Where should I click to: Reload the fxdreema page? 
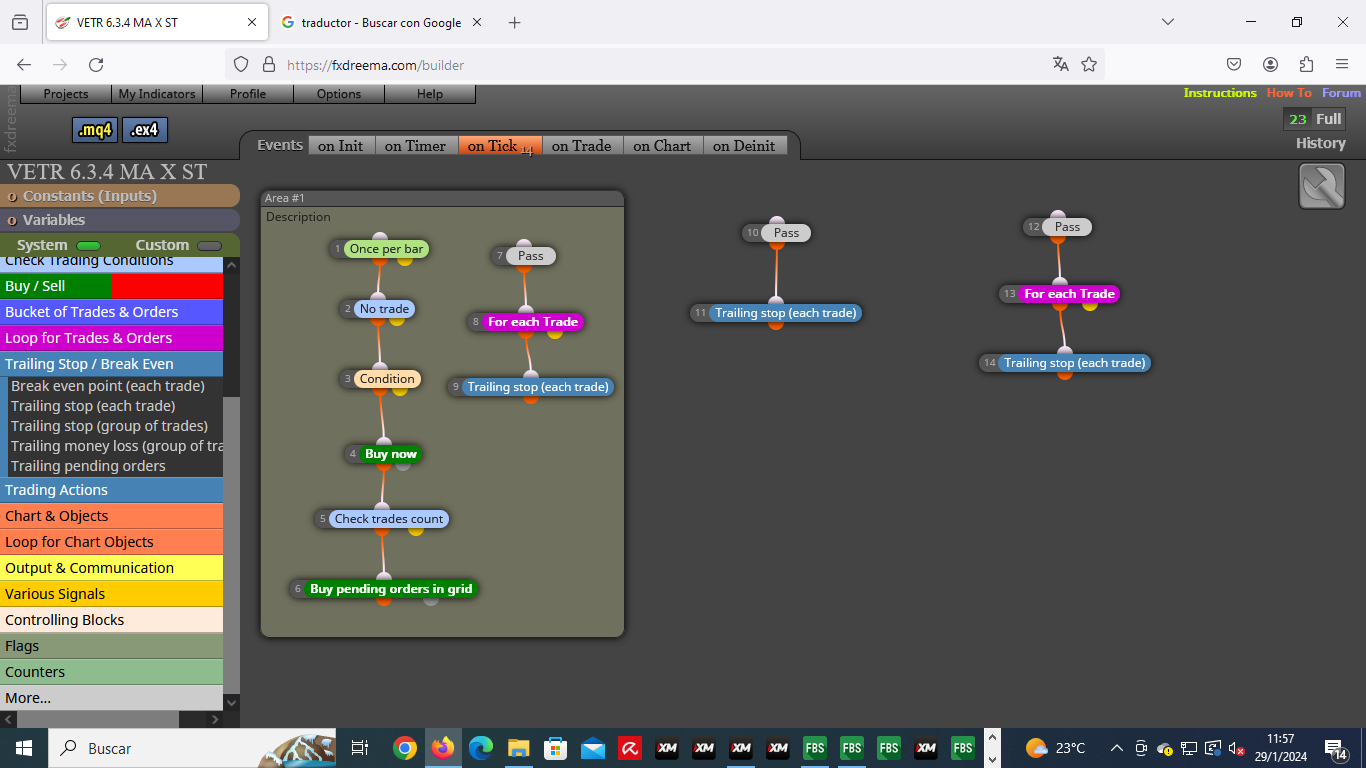click(96, 64)
